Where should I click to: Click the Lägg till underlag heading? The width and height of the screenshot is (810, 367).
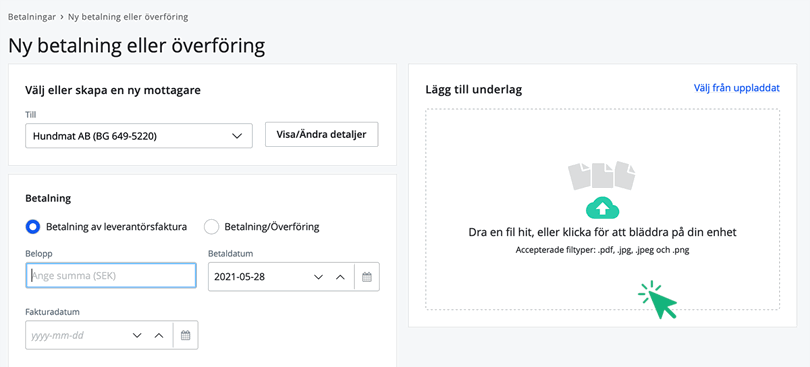point(474,90)
